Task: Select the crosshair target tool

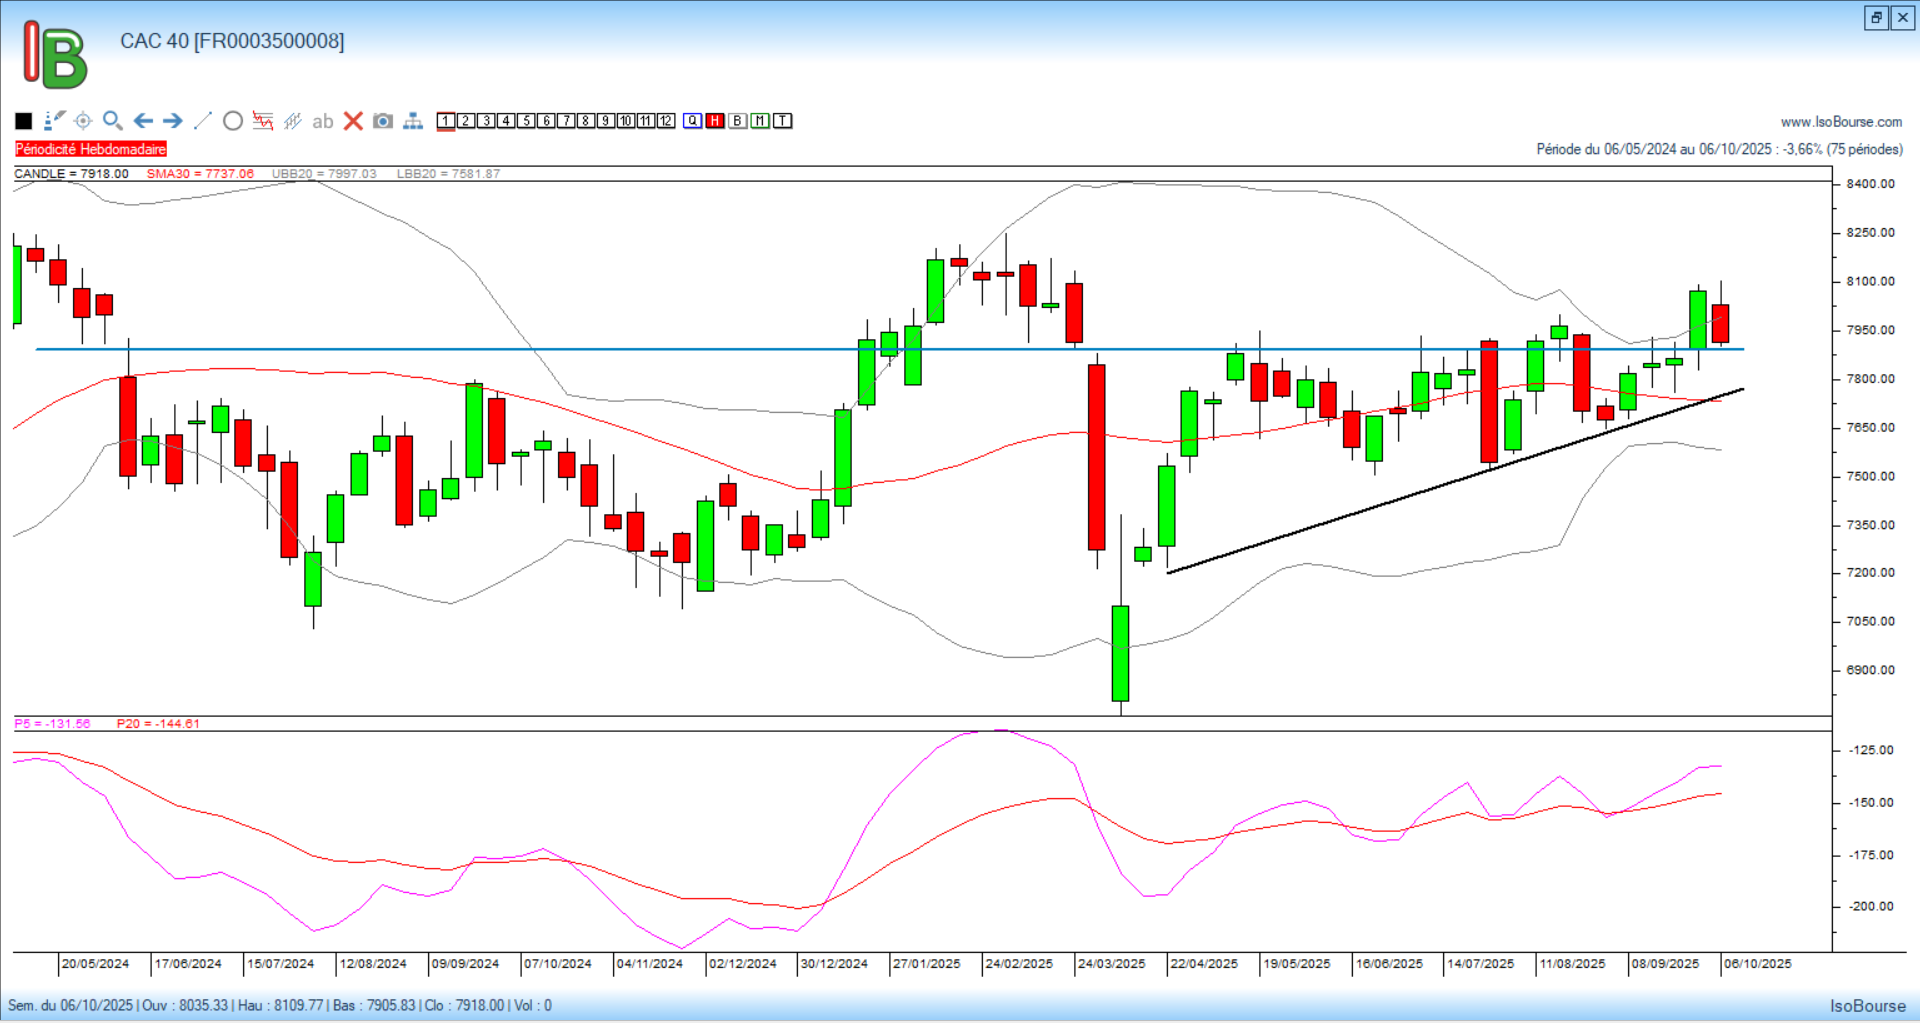Action: [x=83, y=121]
